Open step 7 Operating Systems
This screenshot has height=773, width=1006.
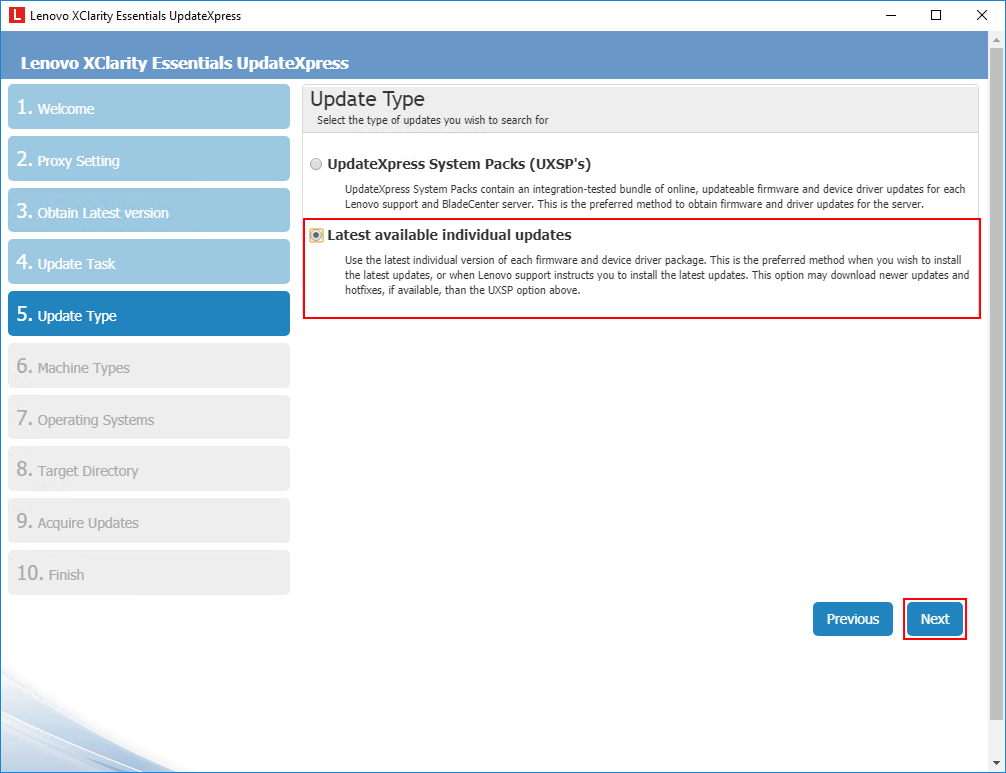click(149, 418)
